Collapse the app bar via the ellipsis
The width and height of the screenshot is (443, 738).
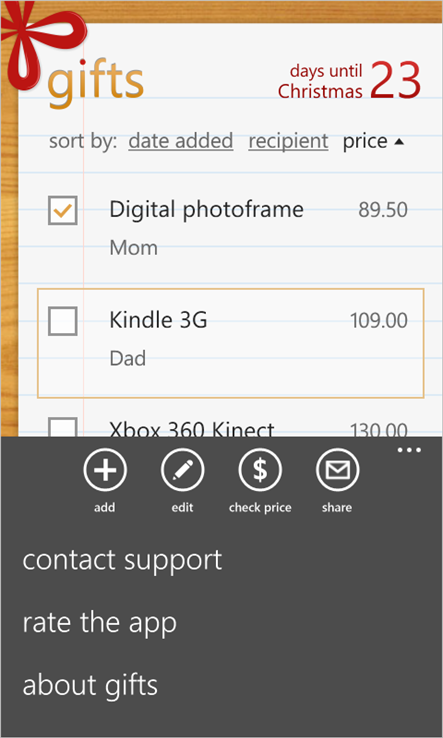click(409, 450)
